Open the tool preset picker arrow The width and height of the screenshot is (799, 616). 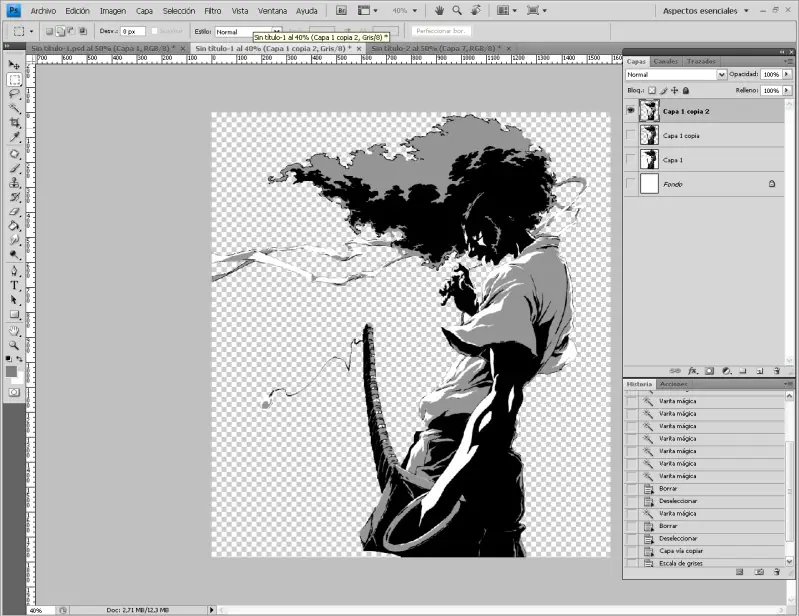coord(31,32)
